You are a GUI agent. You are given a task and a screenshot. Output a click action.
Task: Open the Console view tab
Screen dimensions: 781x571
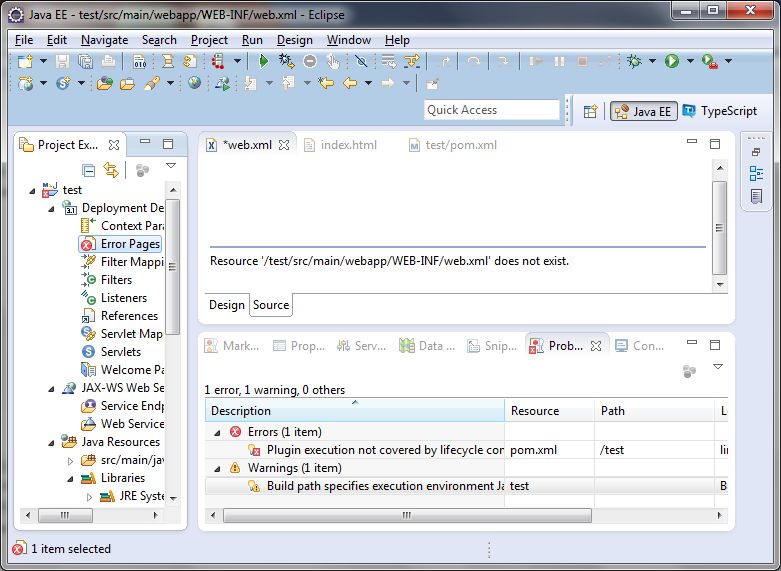(x=640, y=345)
